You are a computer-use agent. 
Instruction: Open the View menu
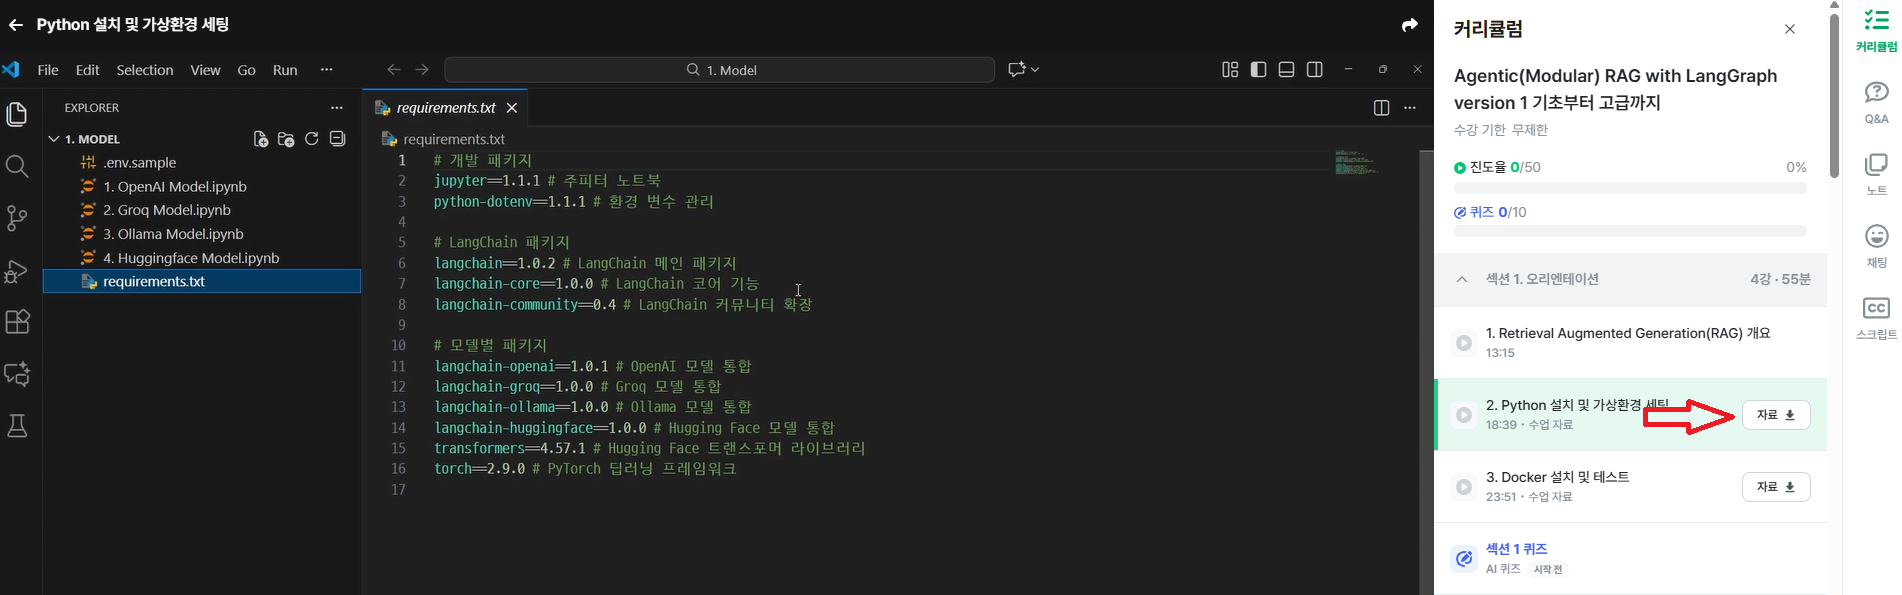click(x=205, y=70)
